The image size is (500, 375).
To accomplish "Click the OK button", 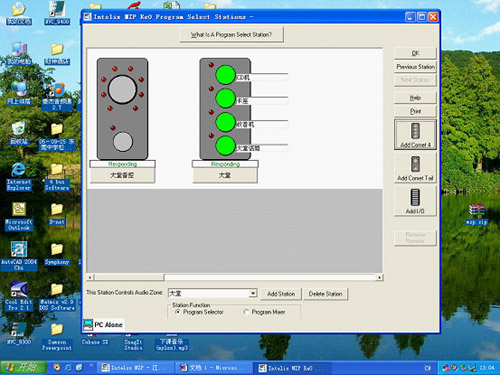I will [x=415, y=53].
